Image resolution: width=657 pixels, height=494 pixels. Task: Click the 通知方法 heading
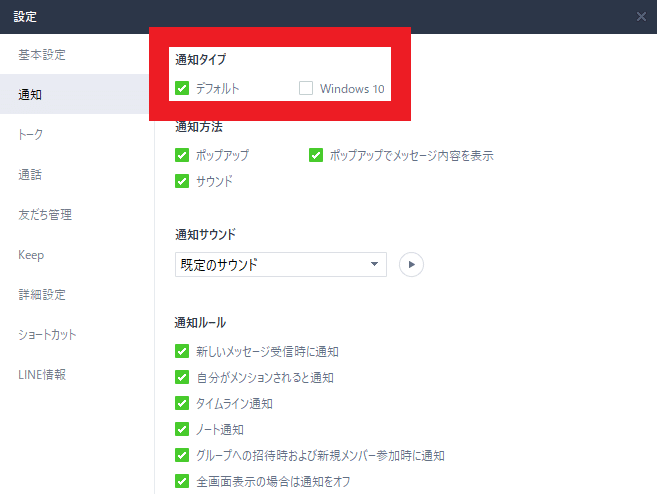pyautogui.click(x=199, y=127)
